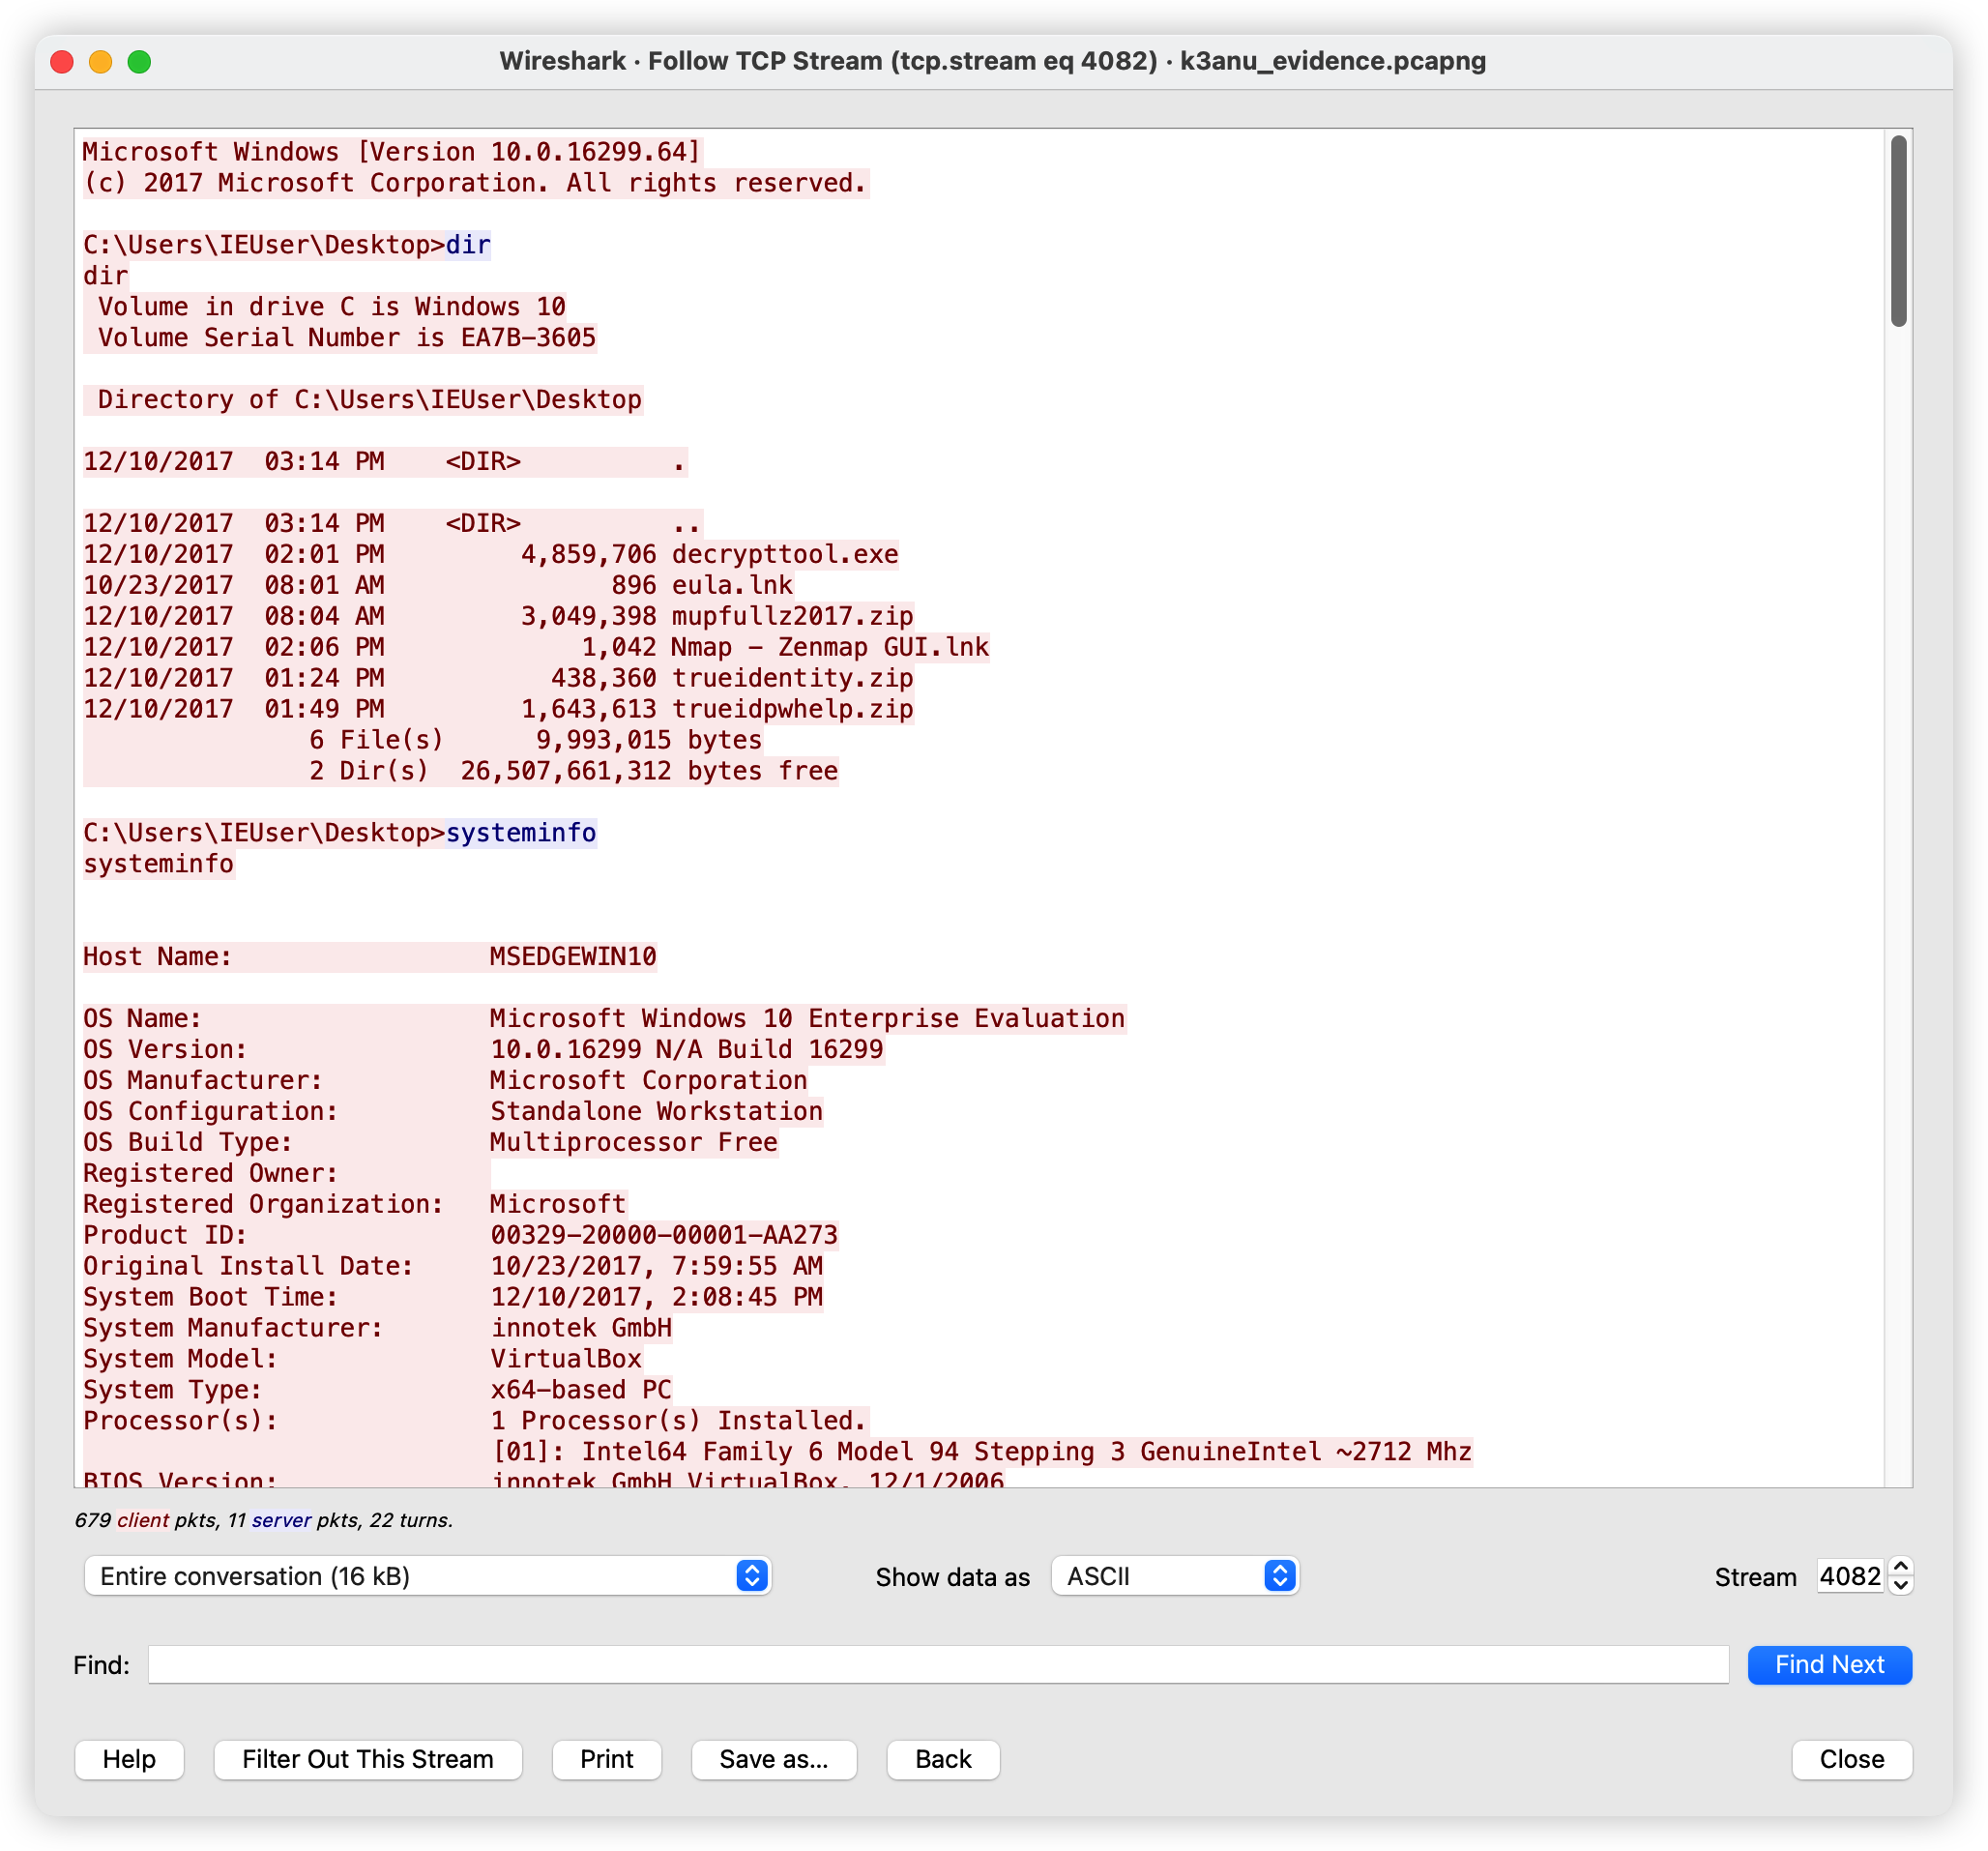
Task: Click the Stream number field showing 4082
Action: point(1850,1576)
